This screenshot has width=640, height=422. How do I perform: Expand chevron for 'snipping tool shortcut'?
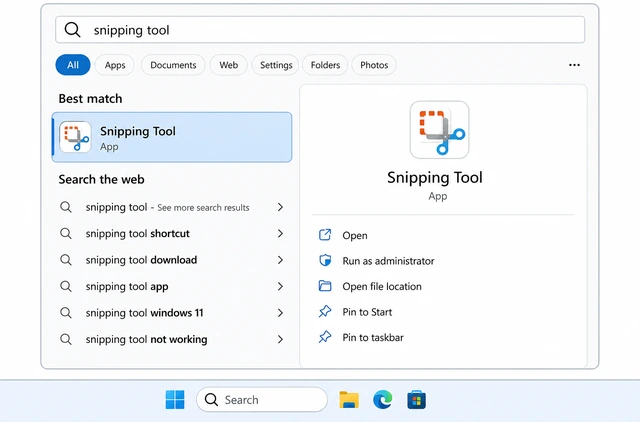point(280,233)
